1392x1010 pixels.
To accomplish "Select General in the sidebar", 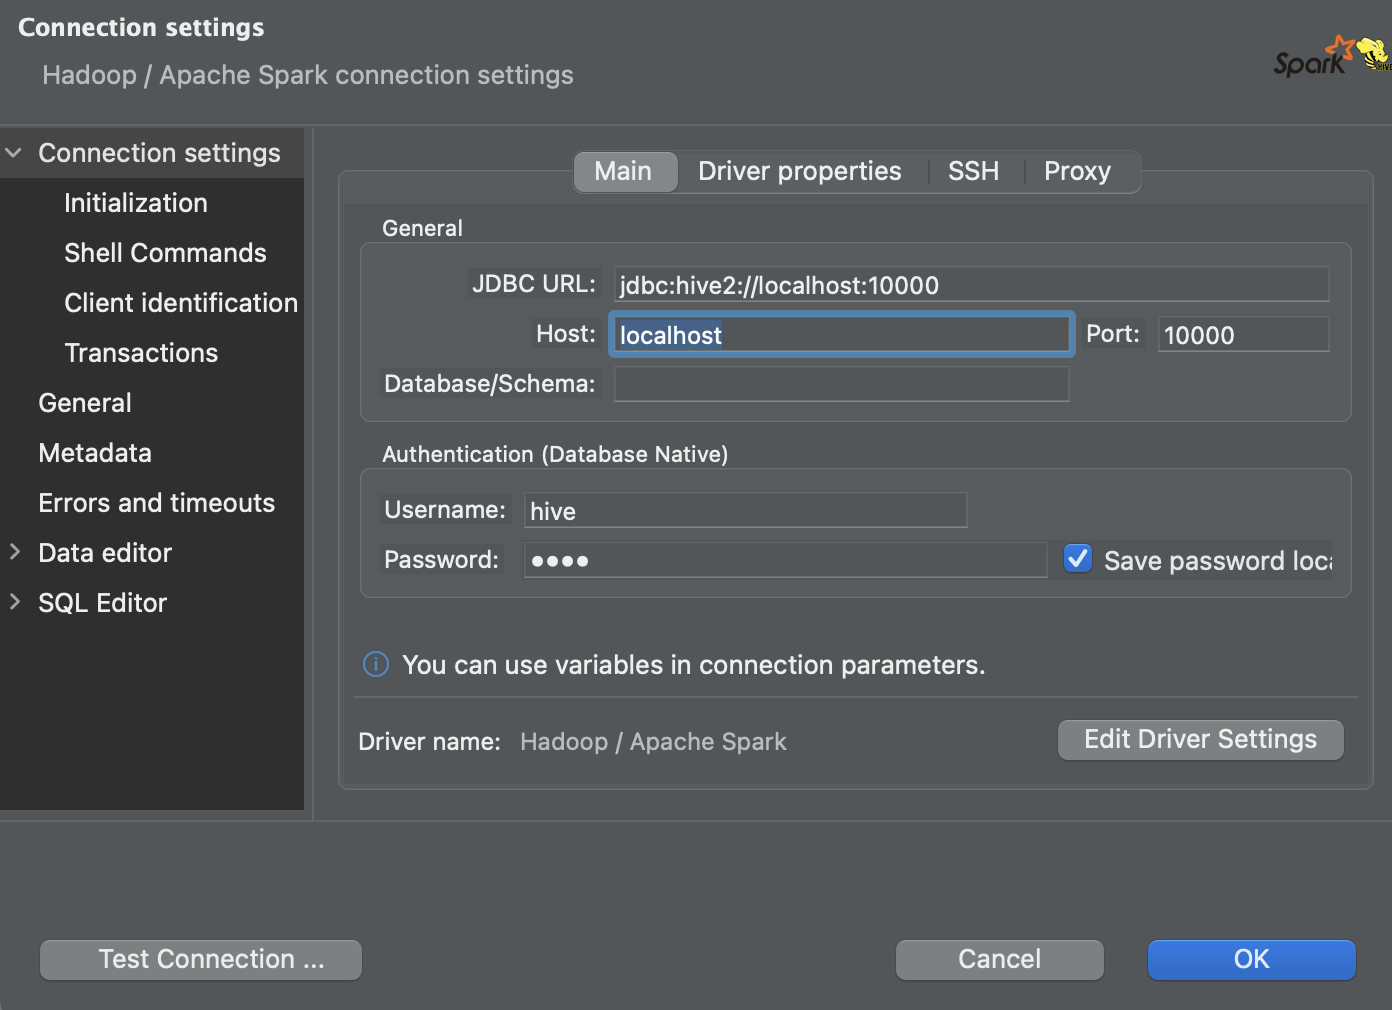I will pyautogui.click(x=85, y=403).
